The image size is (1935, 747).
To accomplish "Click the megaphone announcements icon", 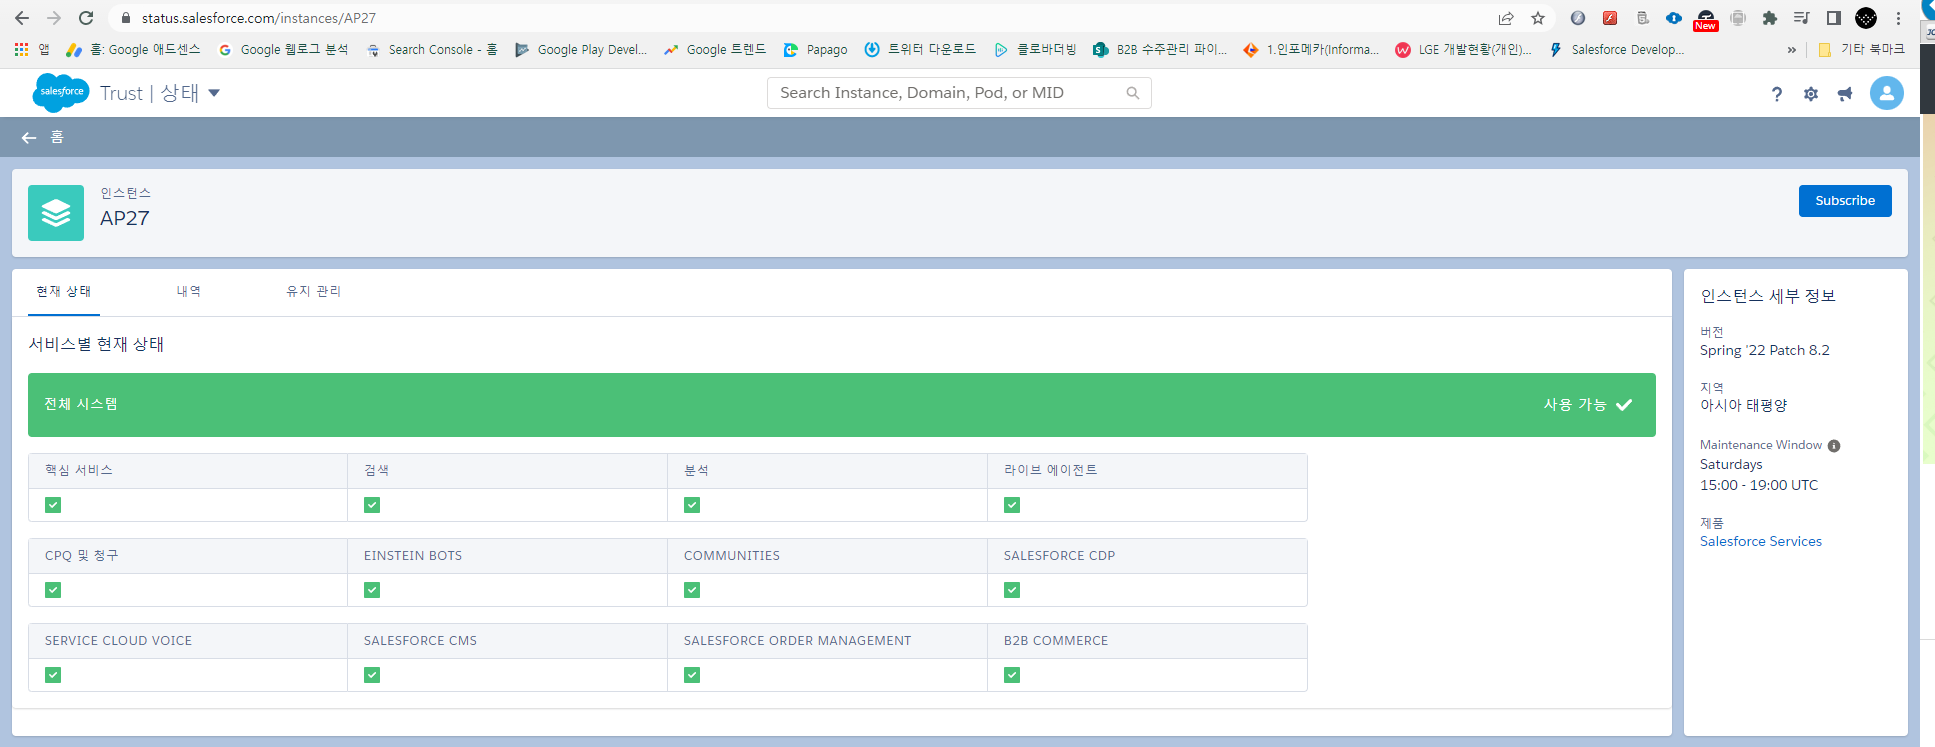I will [x=1845, y=94].
